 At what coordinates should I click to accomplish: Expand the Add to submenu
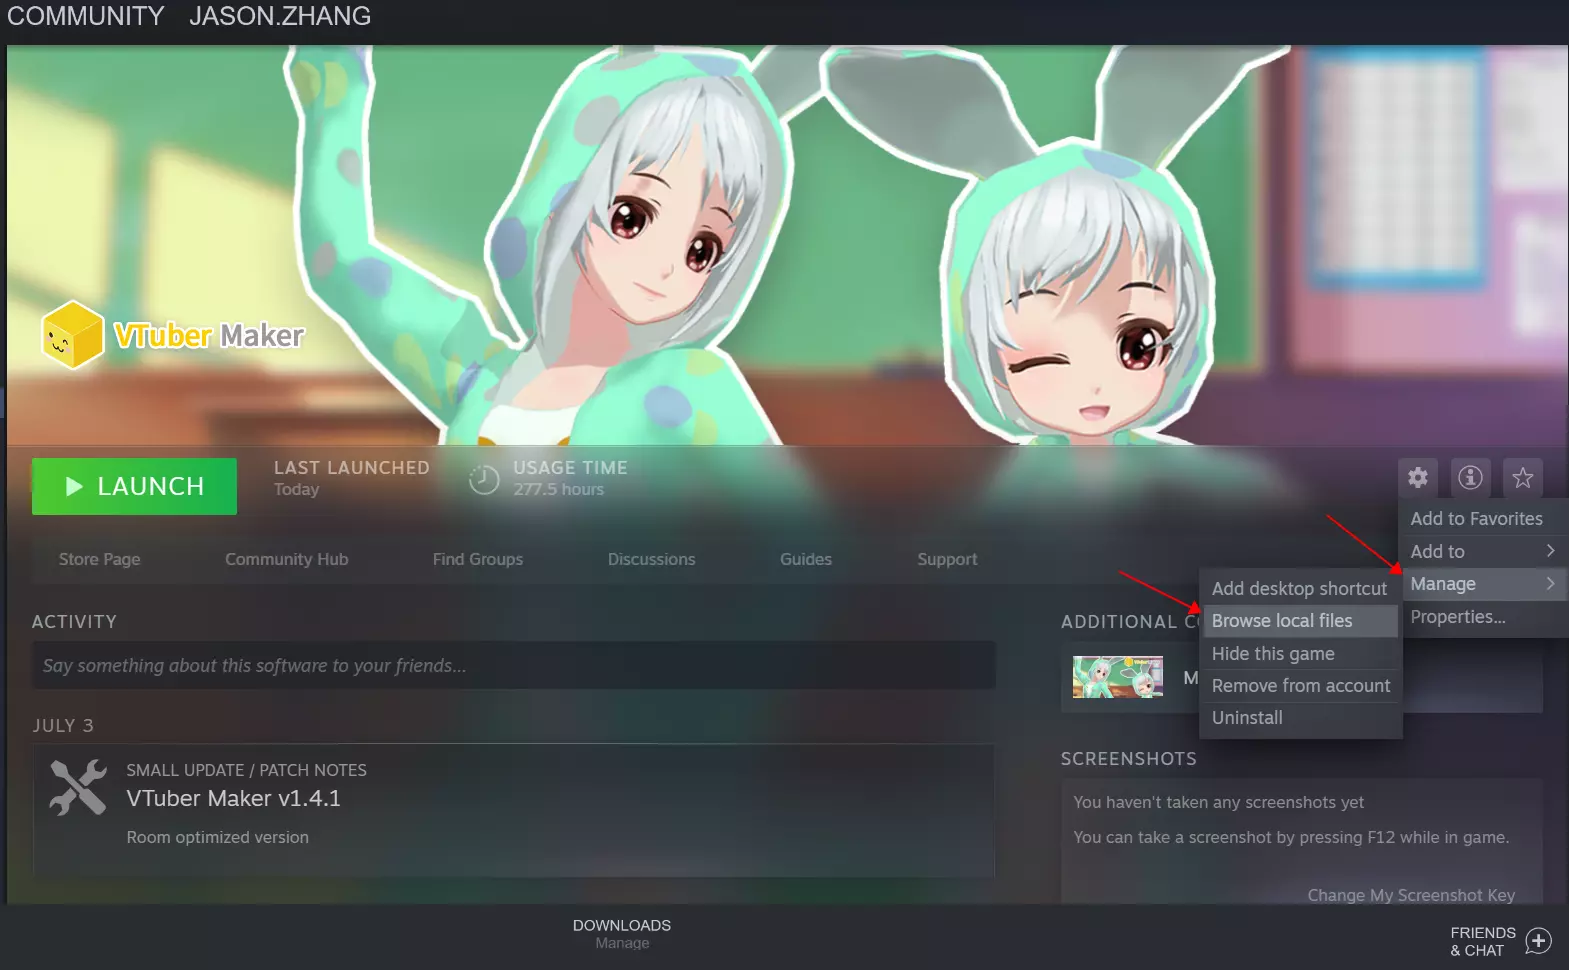click(1483, 551)
